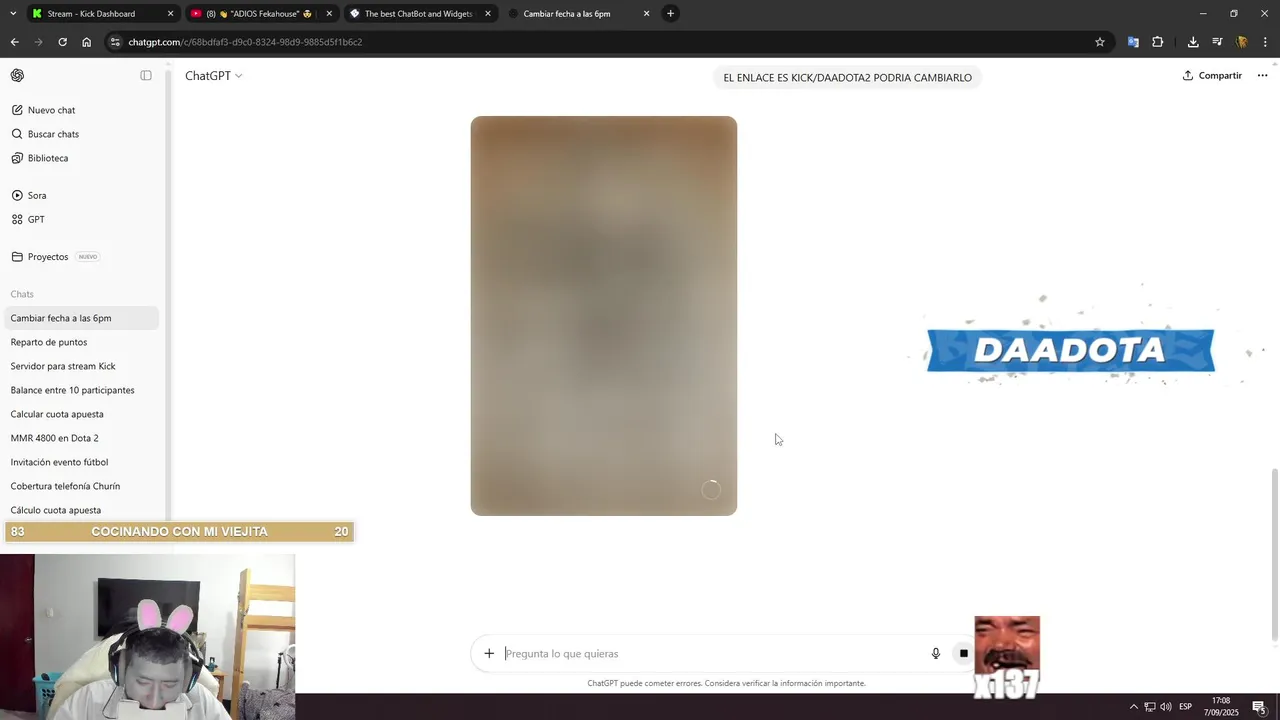This screenshot has width=1280, height=720.
Task: Expand the ChatGPT model selector dropdown
Action: (x=213, y=76)
